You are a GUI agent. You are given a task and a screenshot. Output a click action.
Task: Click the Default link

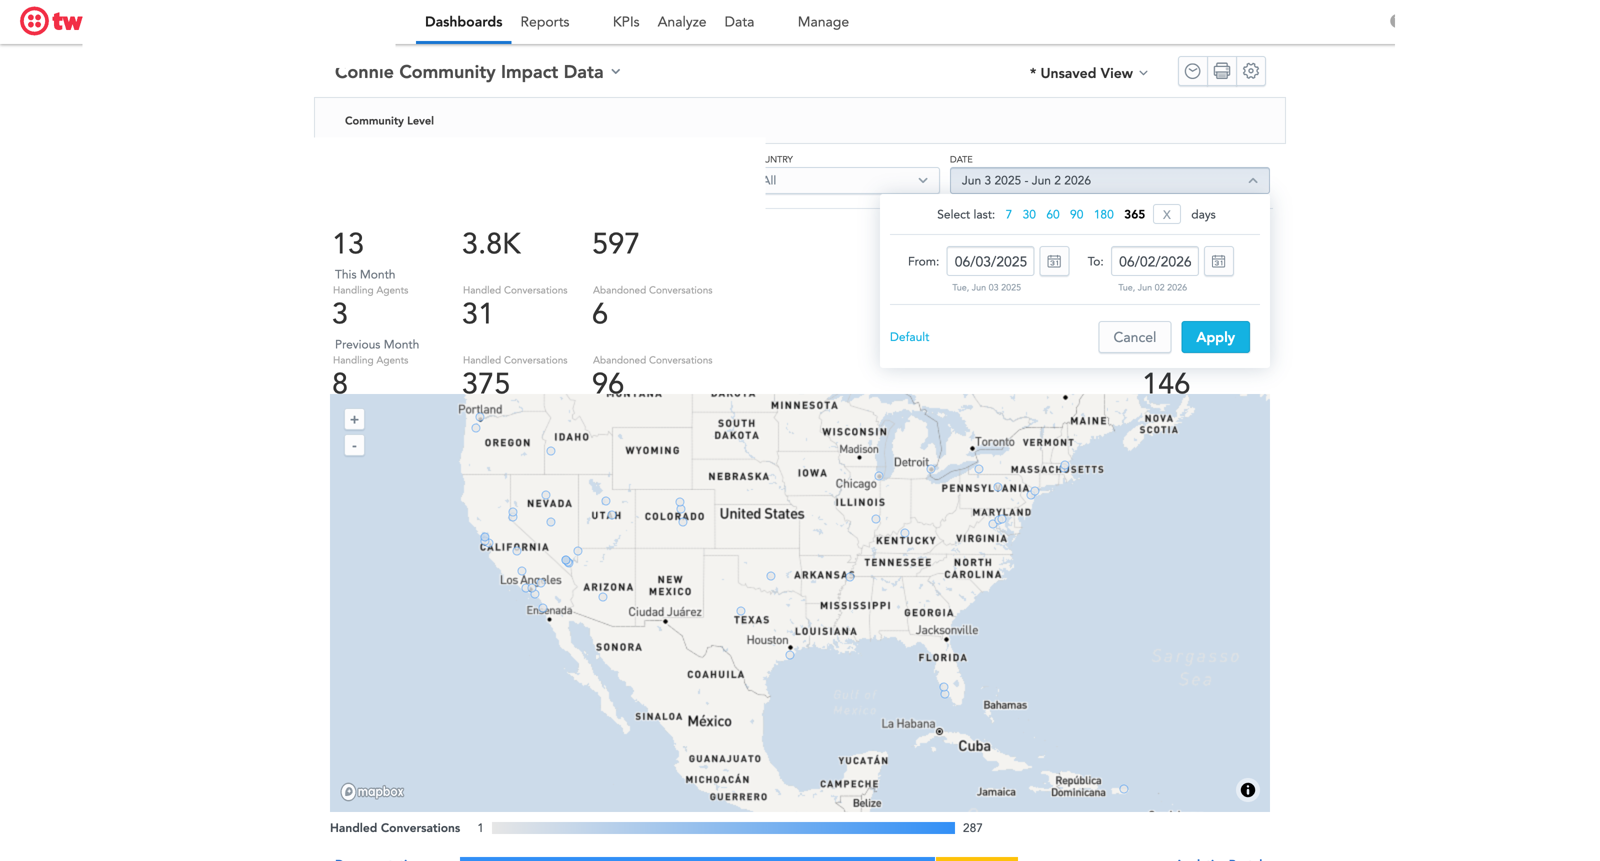point(909,337)
